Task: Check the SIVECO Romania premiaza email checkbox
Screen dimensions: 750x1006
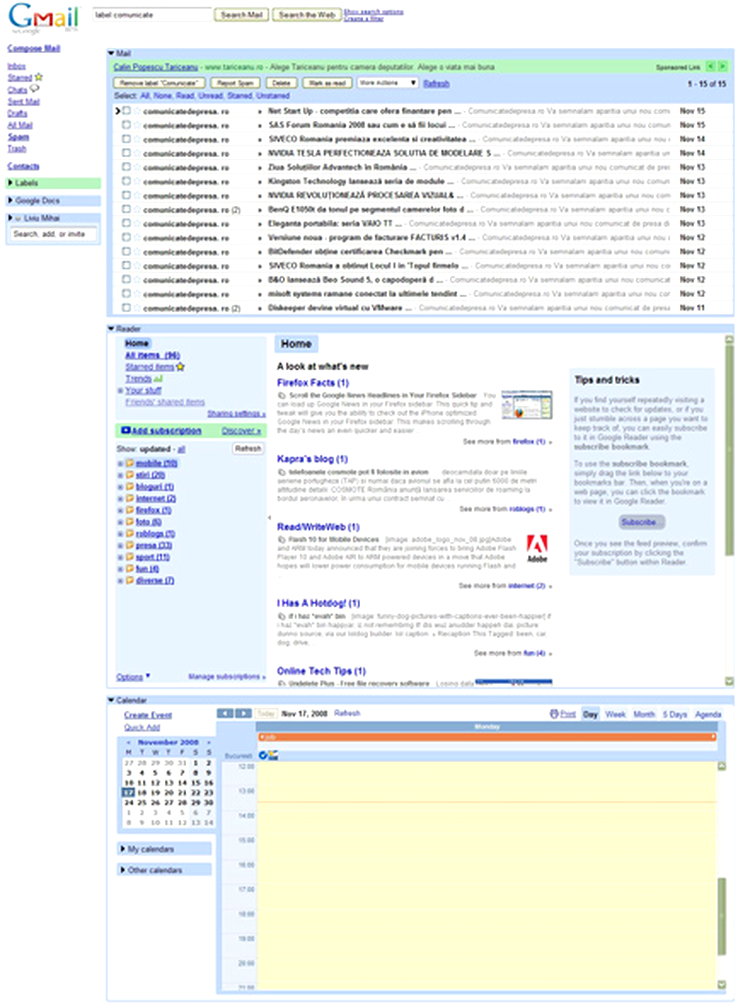Action: [126, 139]
